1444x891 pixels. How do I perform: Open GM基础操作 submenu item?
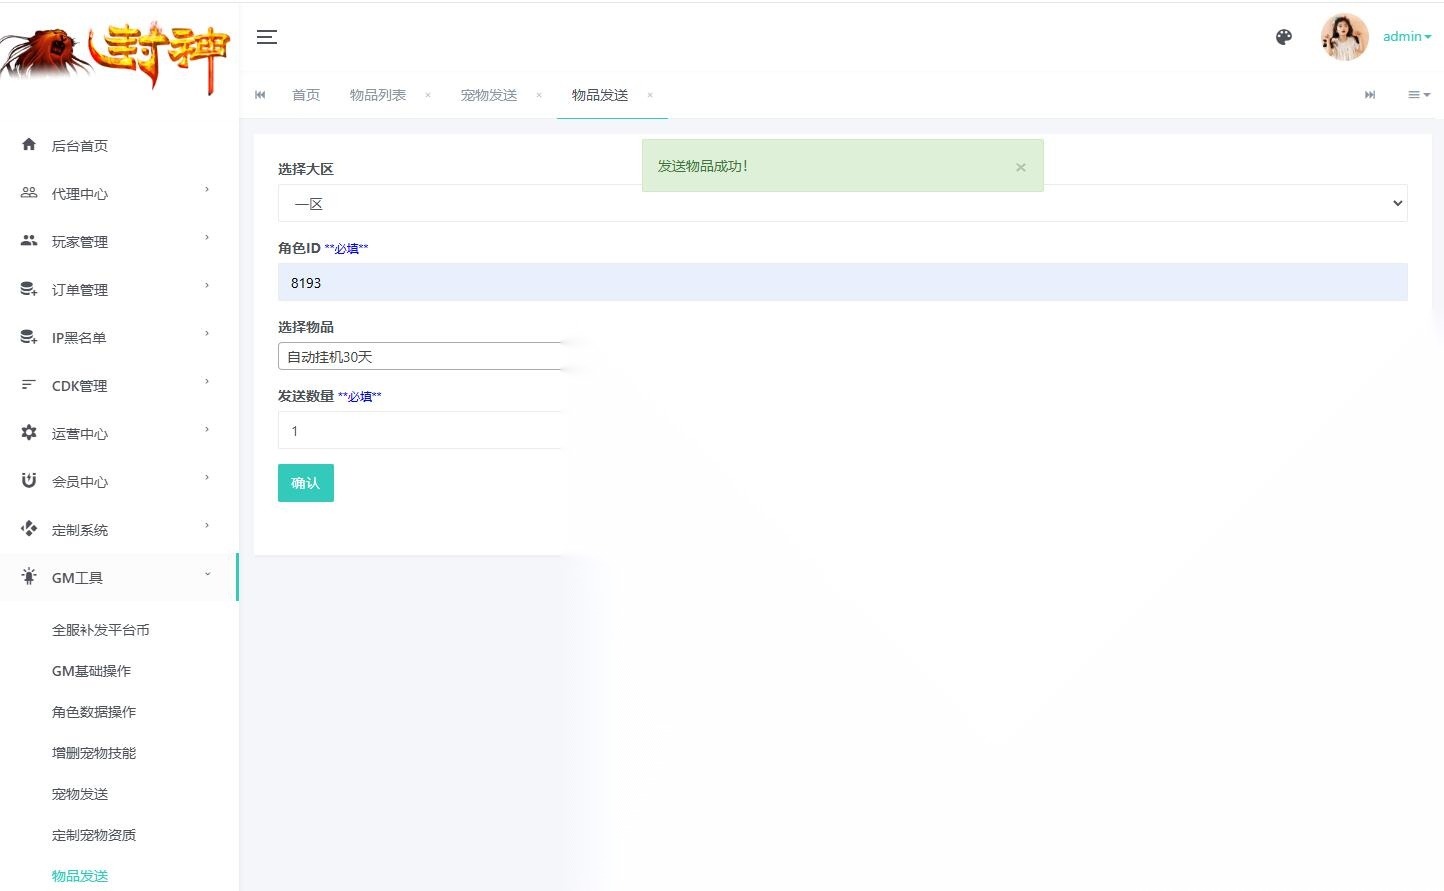pyautogui.click(x=91, y=671)
